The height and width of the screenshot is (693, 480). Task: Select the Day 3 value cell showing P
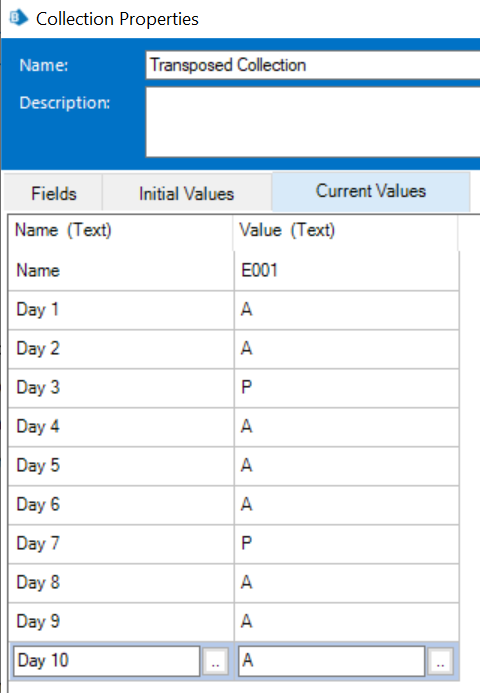pos(347,388)
